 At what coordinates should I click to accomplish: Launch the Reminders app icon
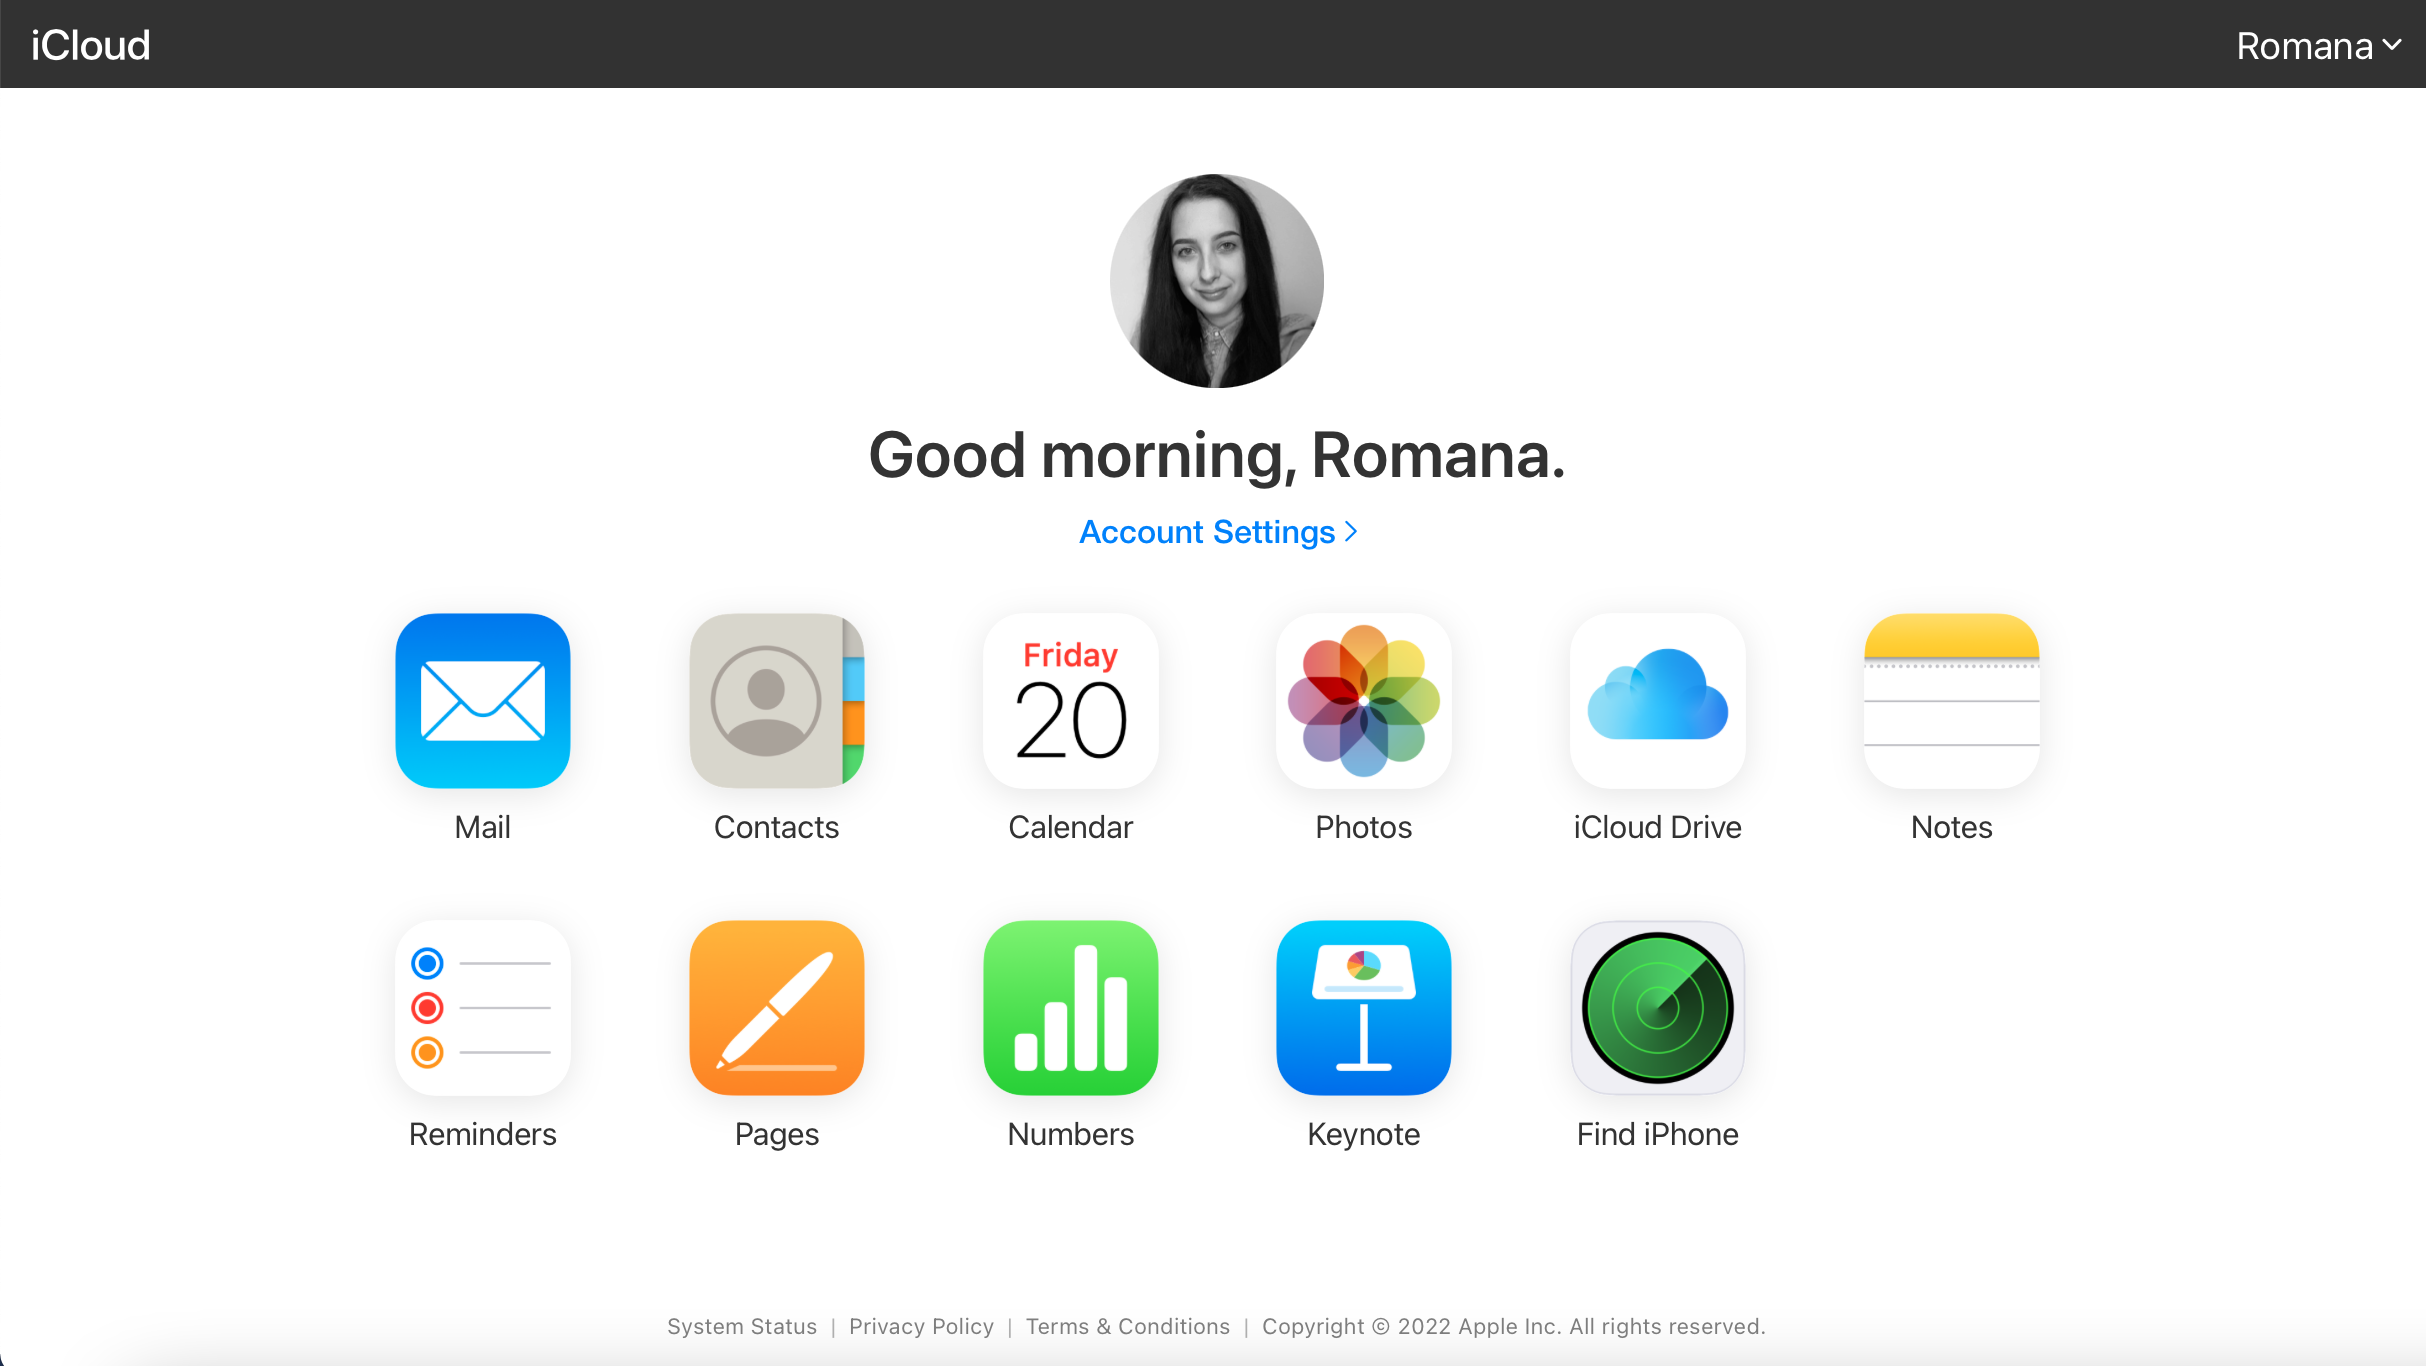(x=483, y=1008)
